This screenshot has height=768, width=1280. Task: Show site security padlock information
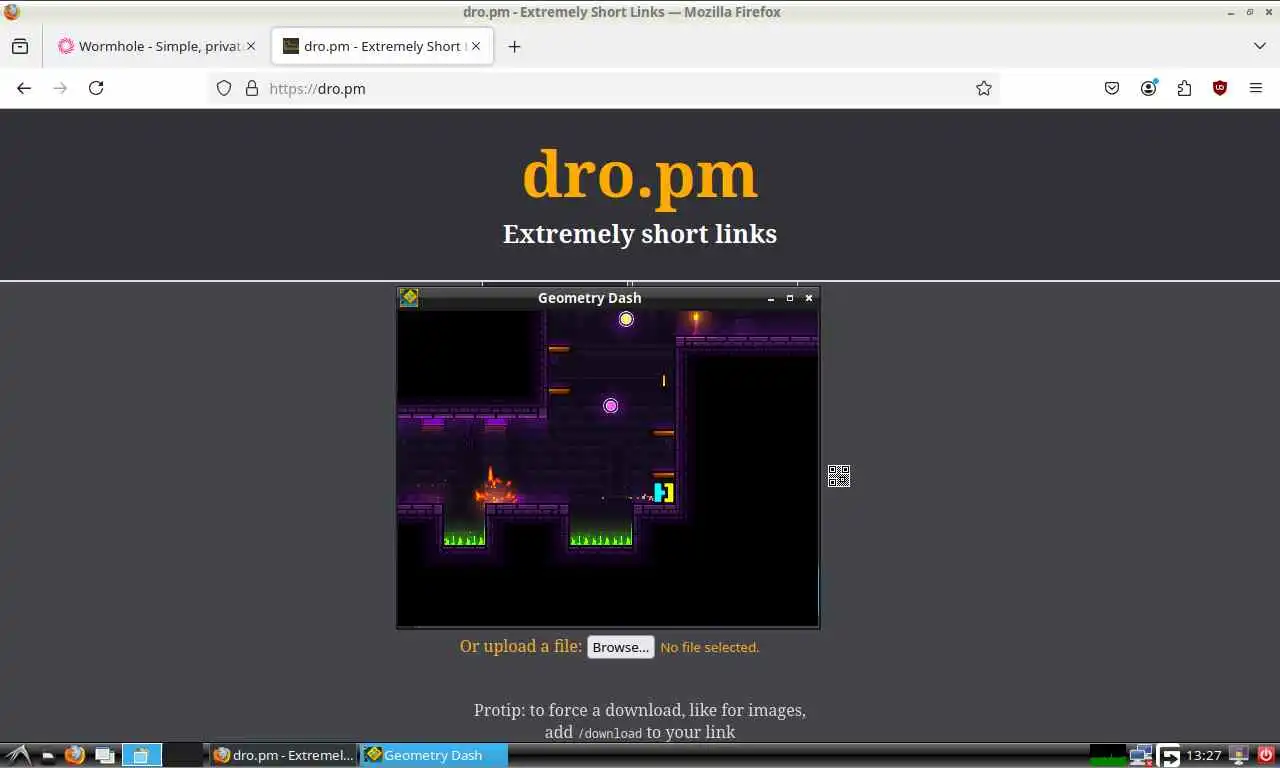coord(251,88)
